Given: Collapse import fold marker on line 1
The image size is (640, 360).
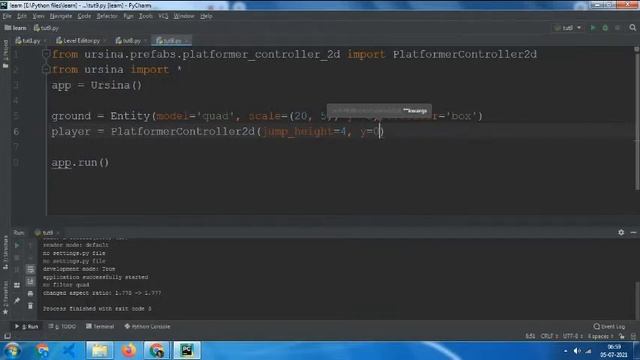Looking at the screenshot, I should tap(46, 54).
